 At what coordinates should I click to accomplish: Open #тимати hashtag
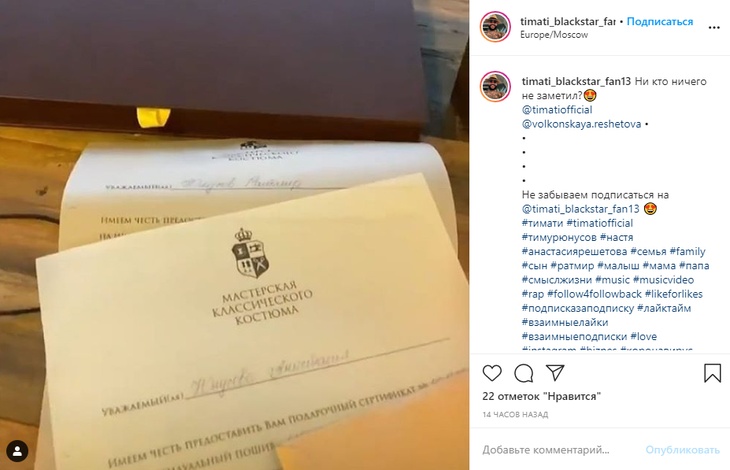click(542, 223)
